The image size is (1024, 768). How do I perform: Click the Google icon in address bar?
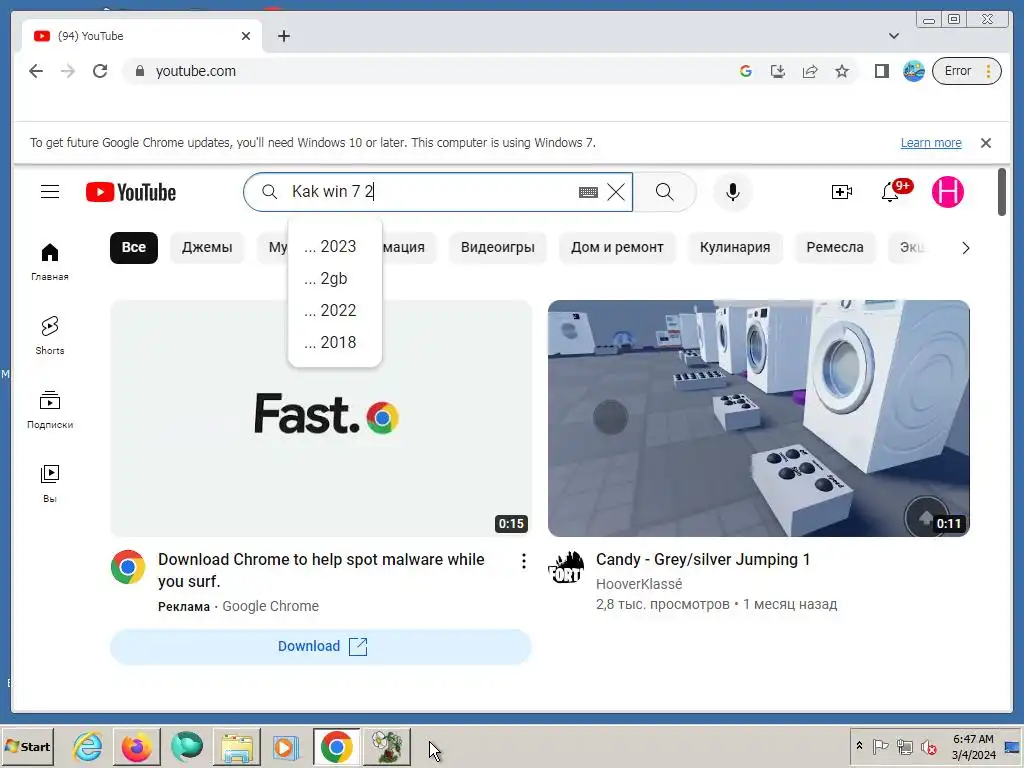(x=746, y=71)
